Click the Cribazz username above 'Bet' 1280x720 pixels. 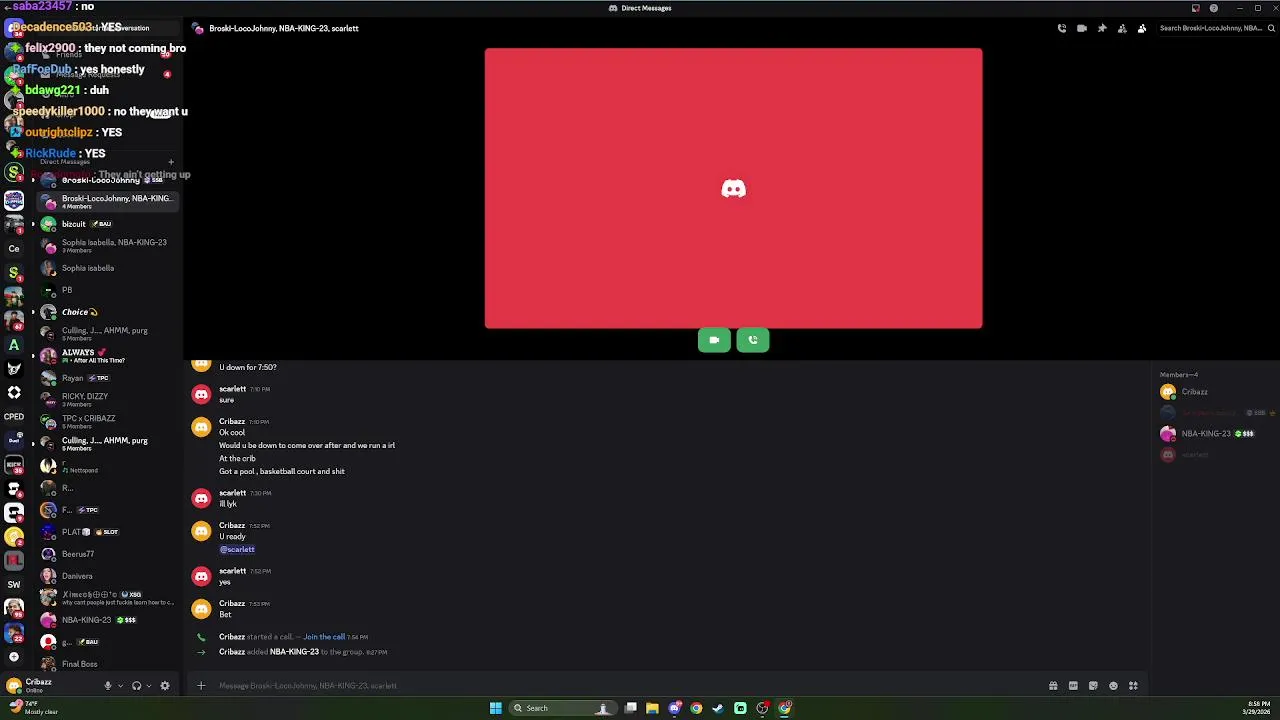tap(232, 603)
